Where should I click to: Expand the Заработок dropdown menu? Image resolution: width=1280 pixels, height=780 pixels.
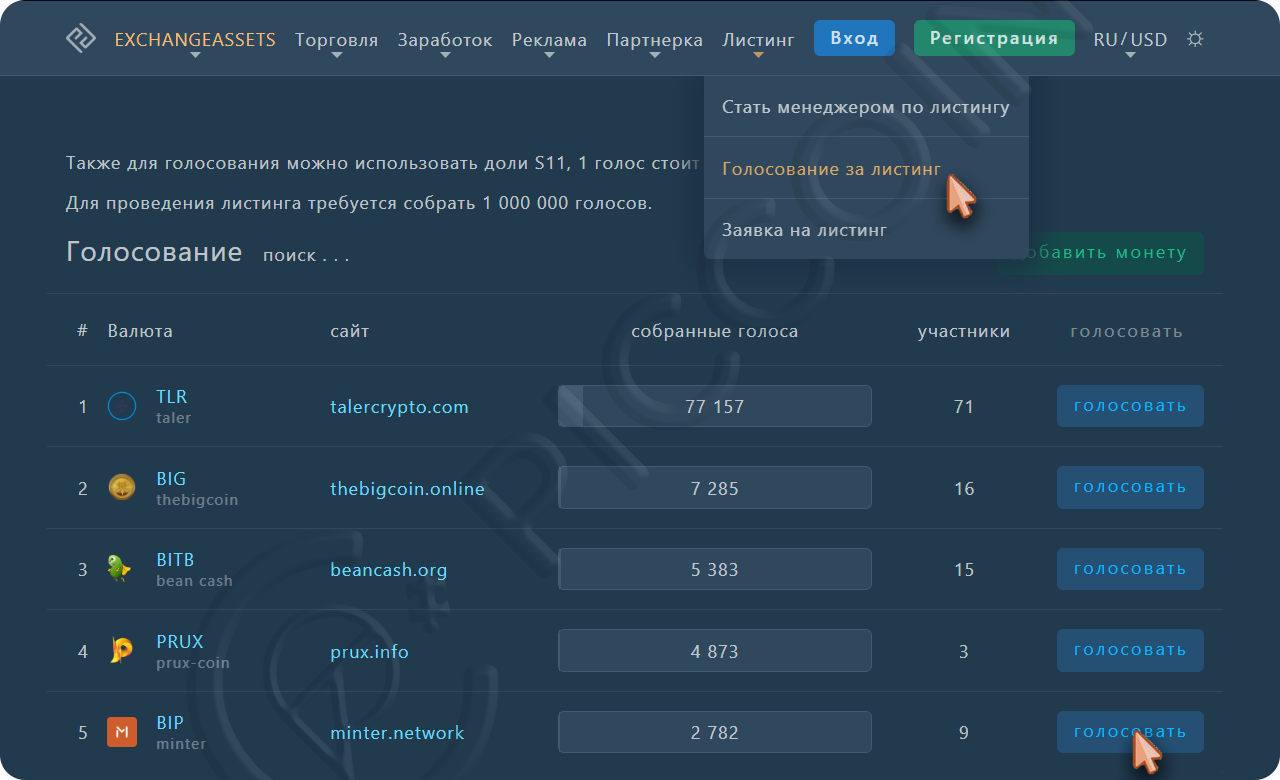pos(445,41)
